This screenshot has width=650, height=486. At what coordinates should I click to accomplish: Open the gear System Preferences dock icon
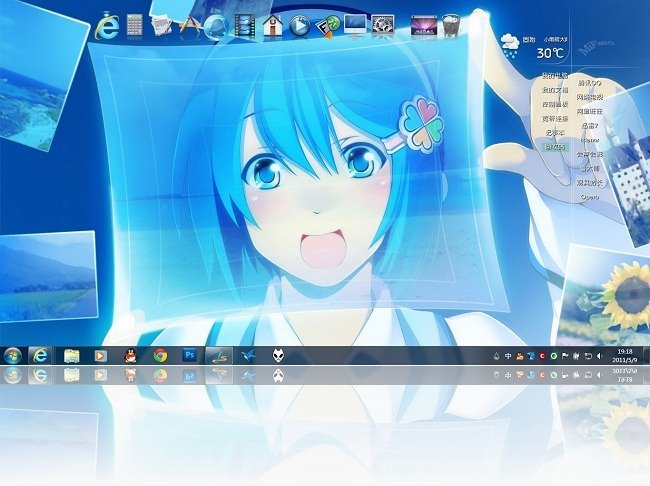pos(382,26)
